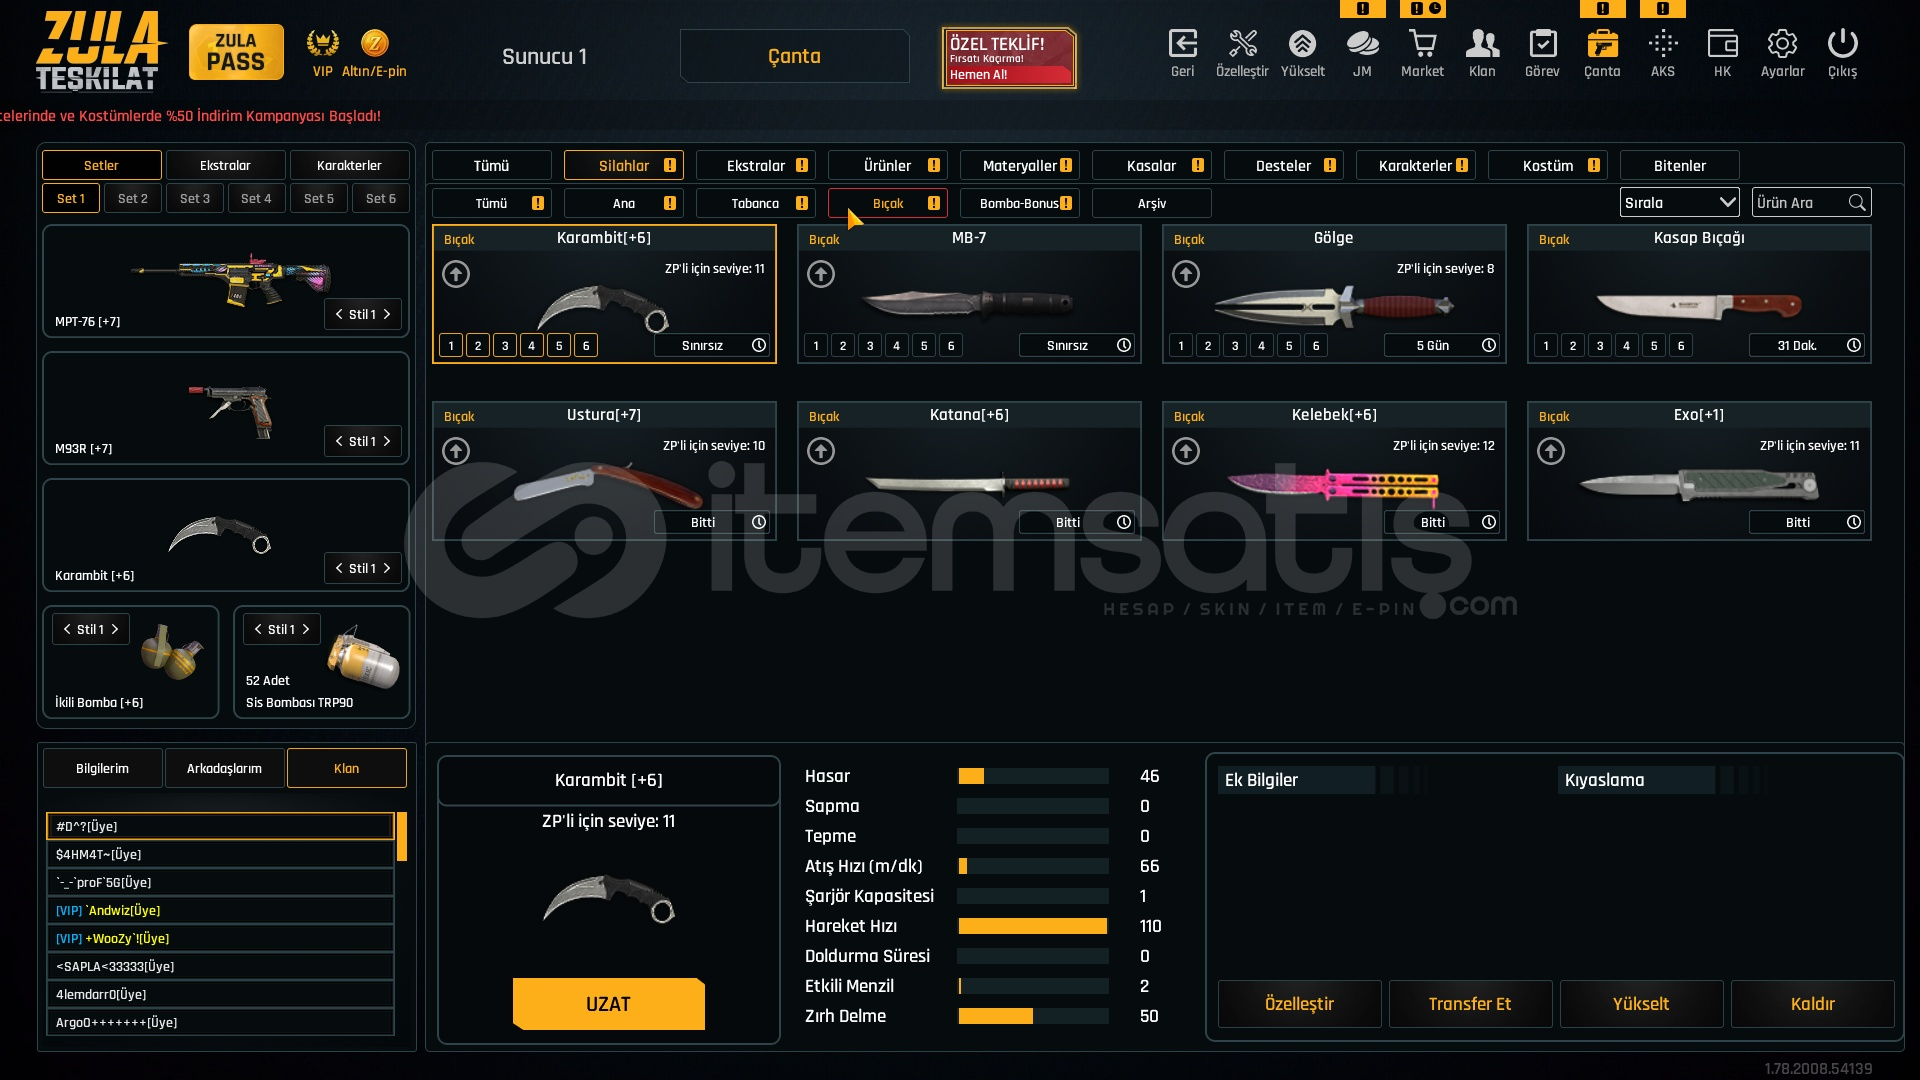The height and width of the screenshot is (1080, 1920).
Task: Previous style arrow for M93R [+7]
Action: pyautogui.click(x=339, y=441)
